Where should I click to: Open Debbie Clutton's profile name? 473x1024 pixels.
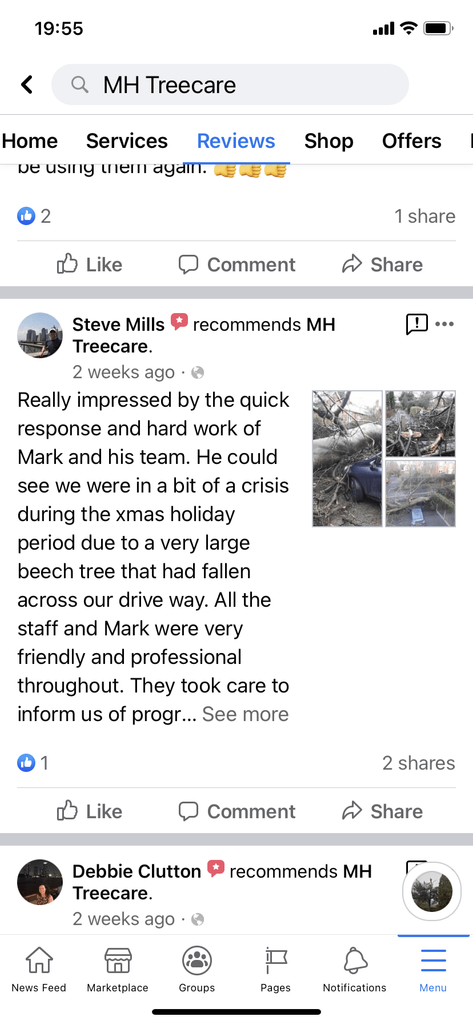coord(137,871)
